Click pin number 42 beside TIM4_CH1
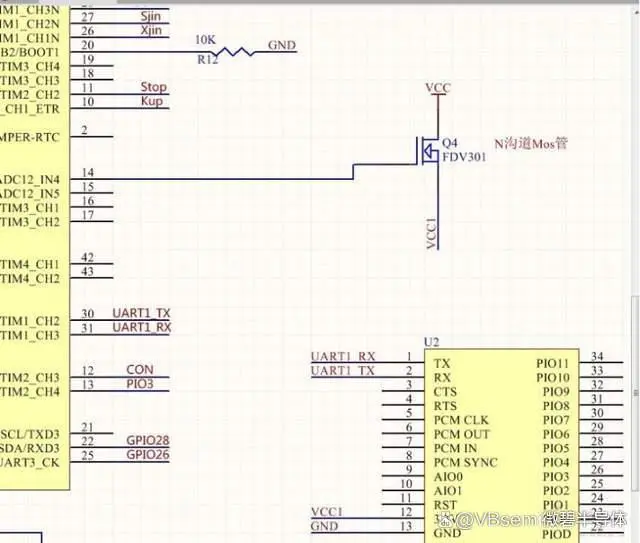640x543 pixels. tap(87, 258)
